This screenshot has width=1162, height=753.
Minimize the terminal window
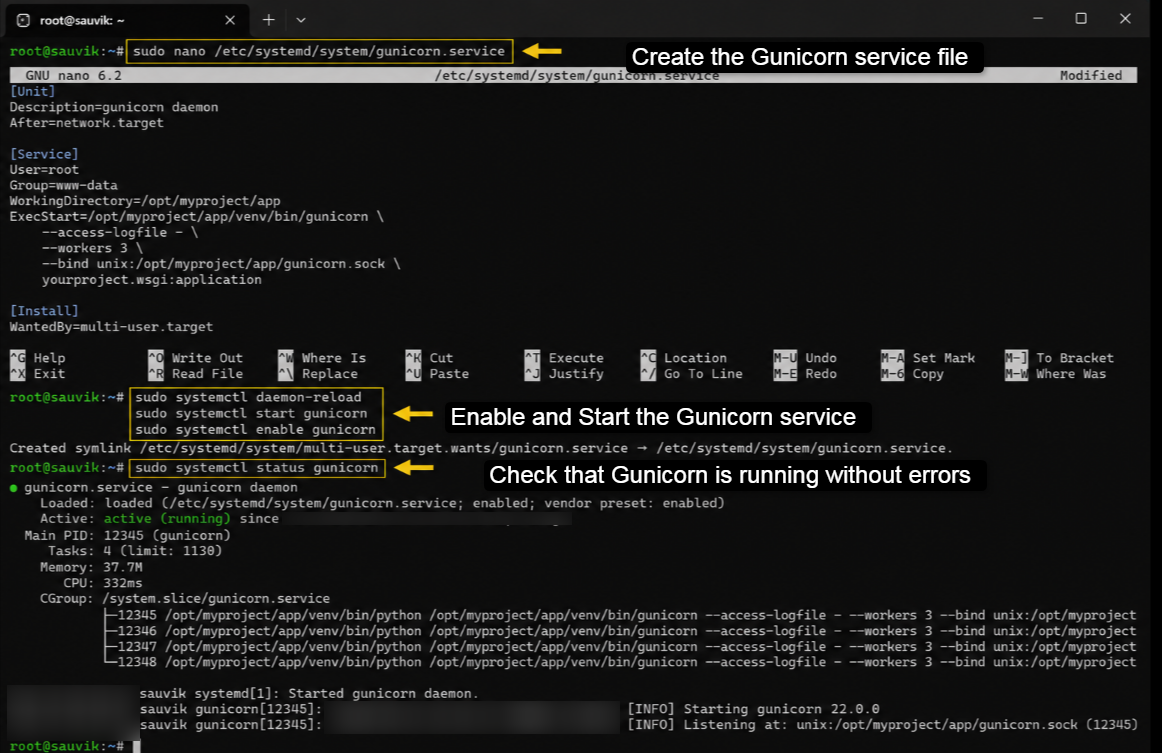(1038, 19)
